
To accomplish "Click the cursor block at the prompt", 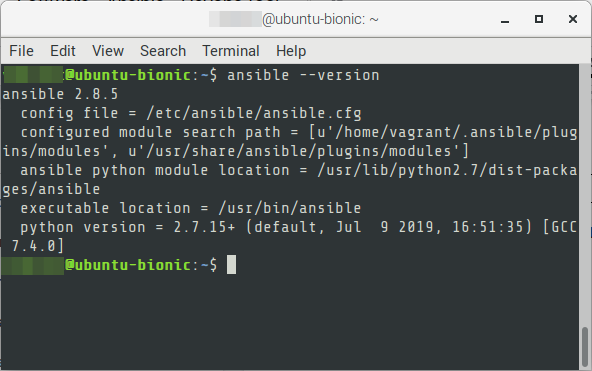I will click(231, 265).
